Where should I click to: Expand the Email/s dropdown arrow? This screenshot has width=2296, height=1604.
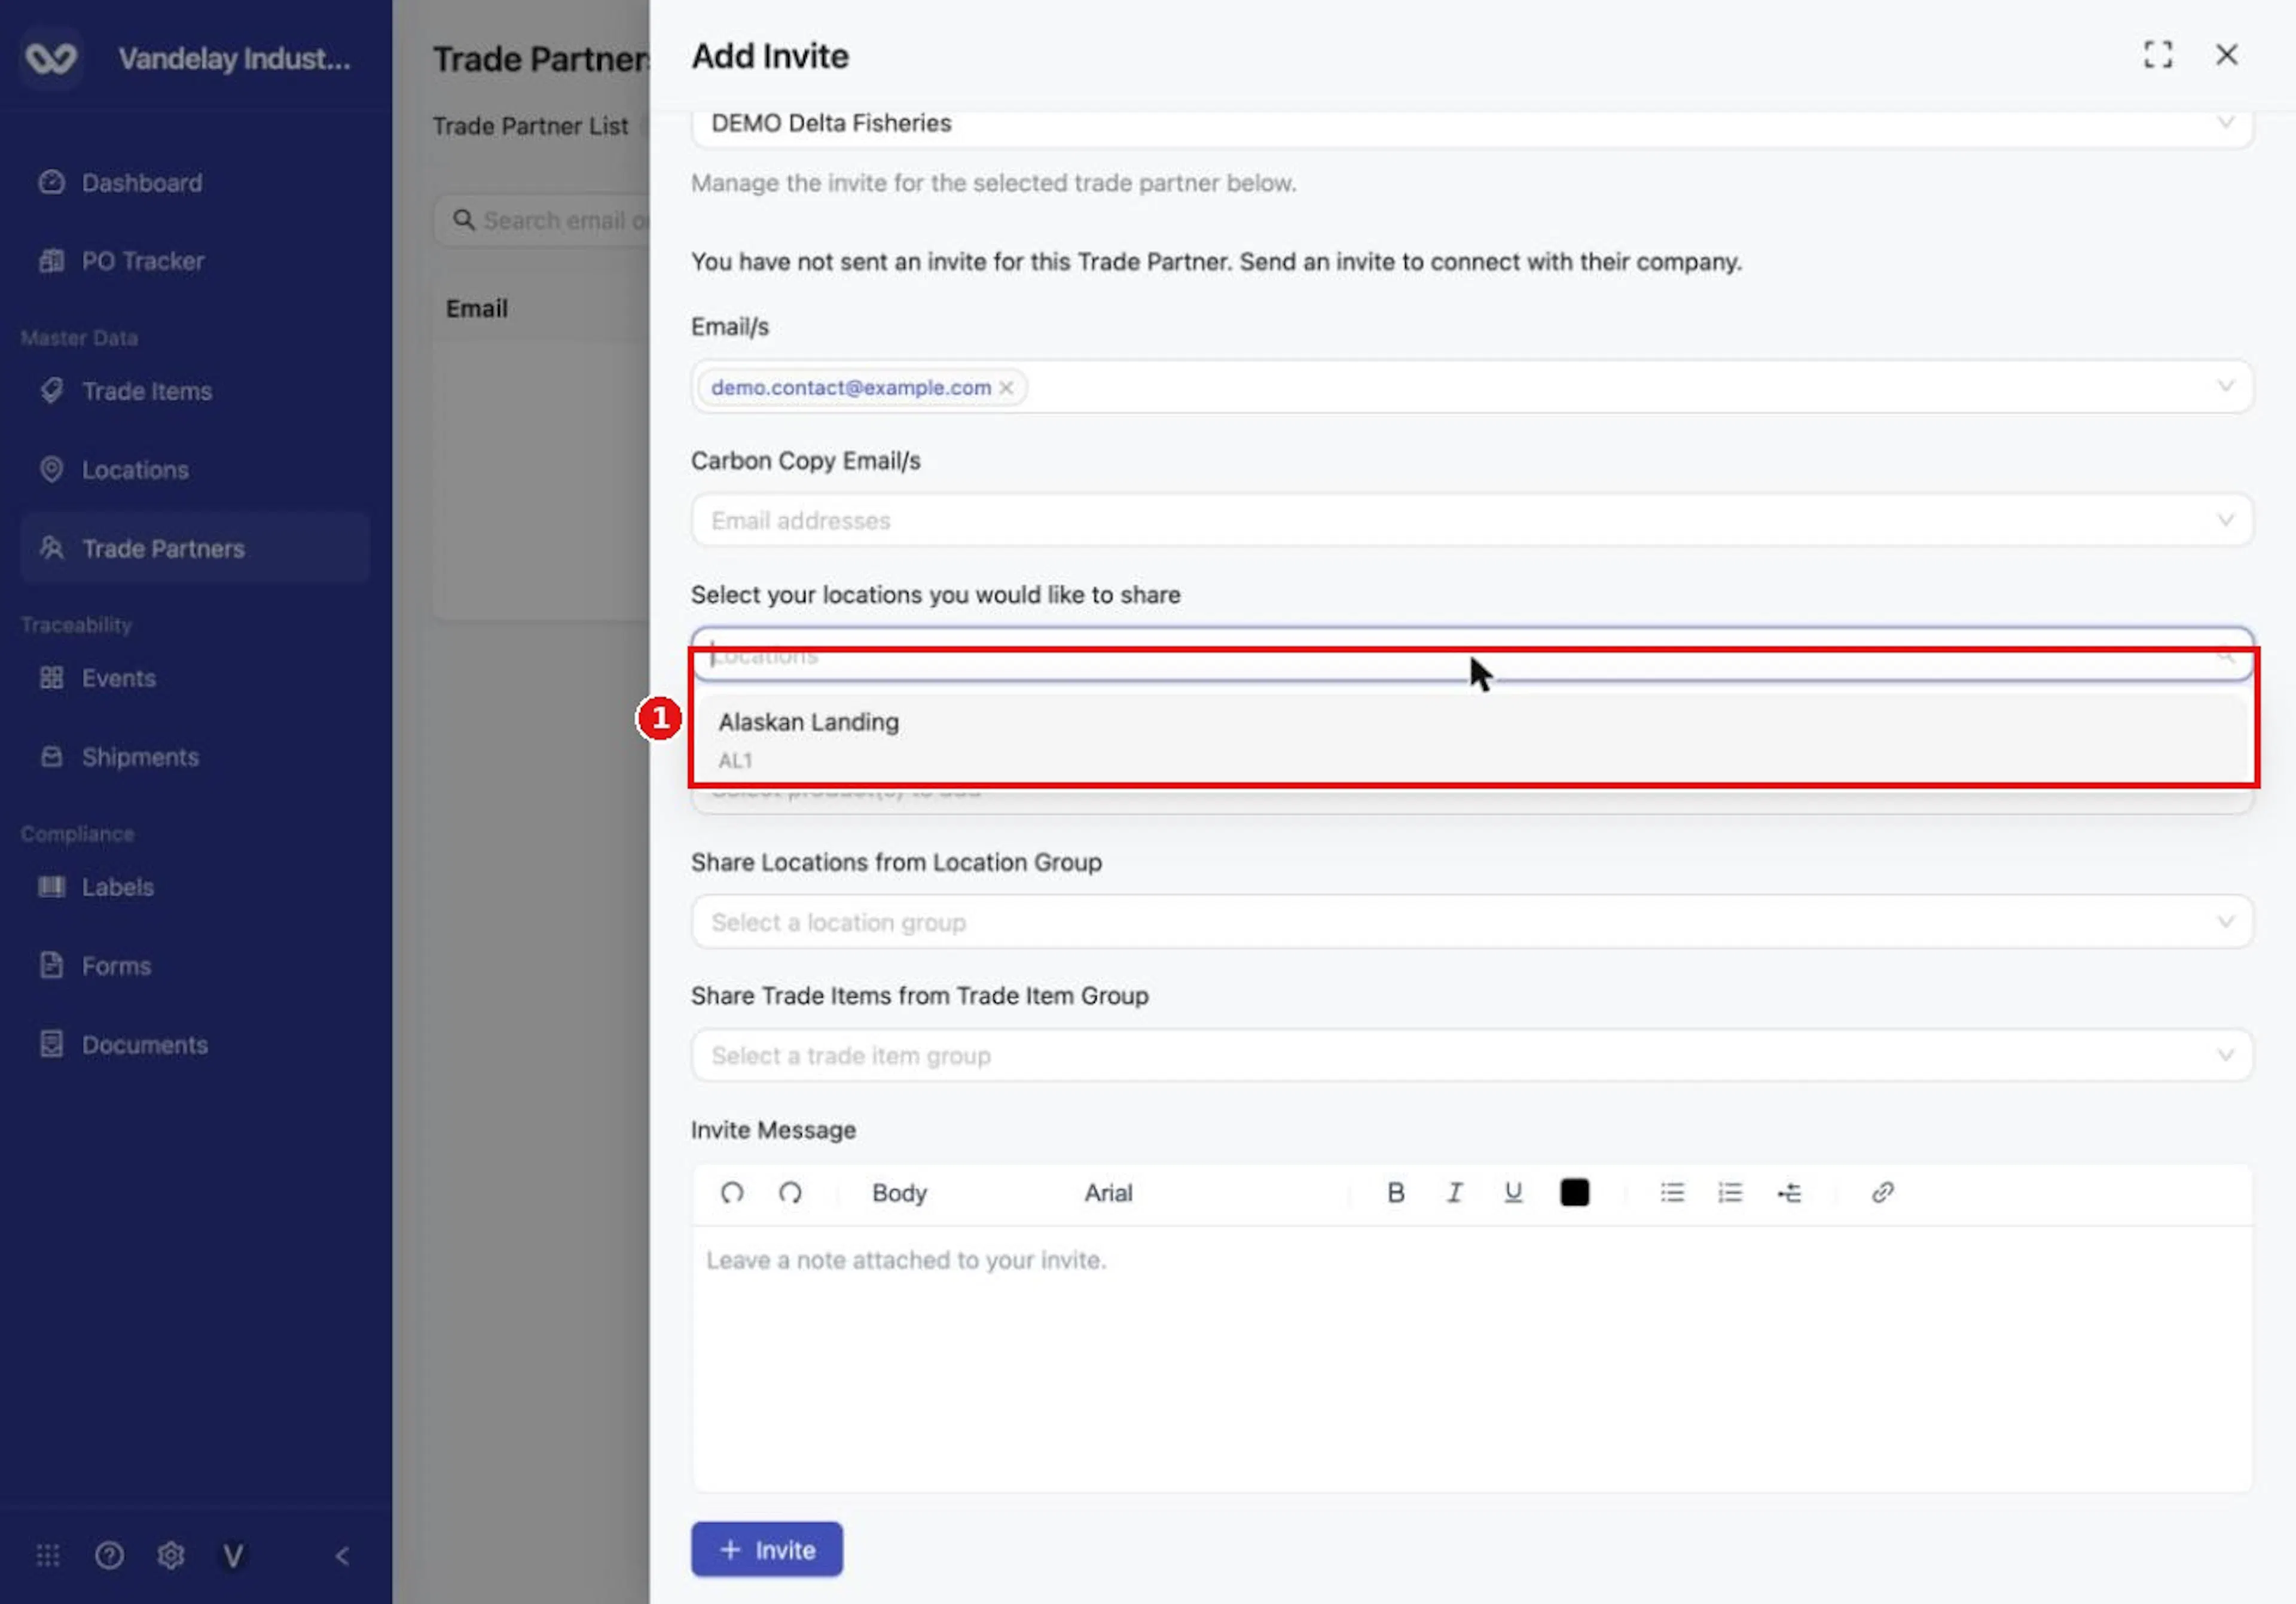click(x=2225, y=386)
